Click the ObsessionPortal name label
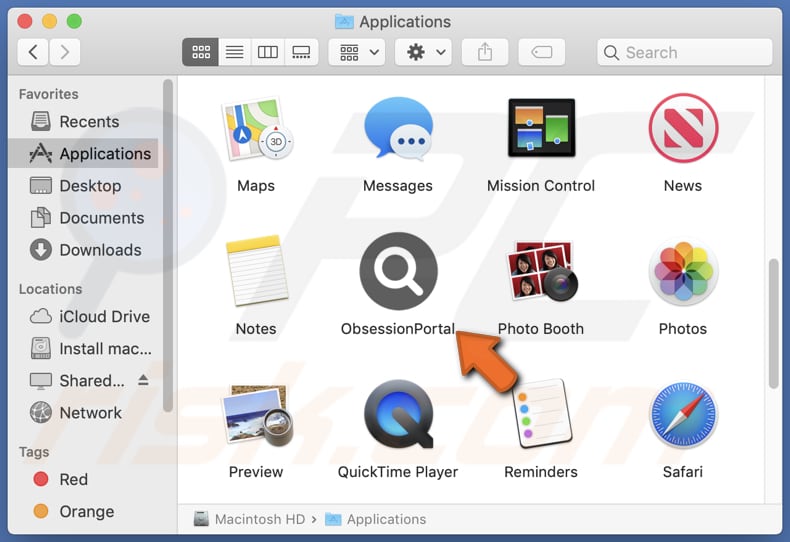790x542 pixels. pyautogui.click(x=398, y=329)
